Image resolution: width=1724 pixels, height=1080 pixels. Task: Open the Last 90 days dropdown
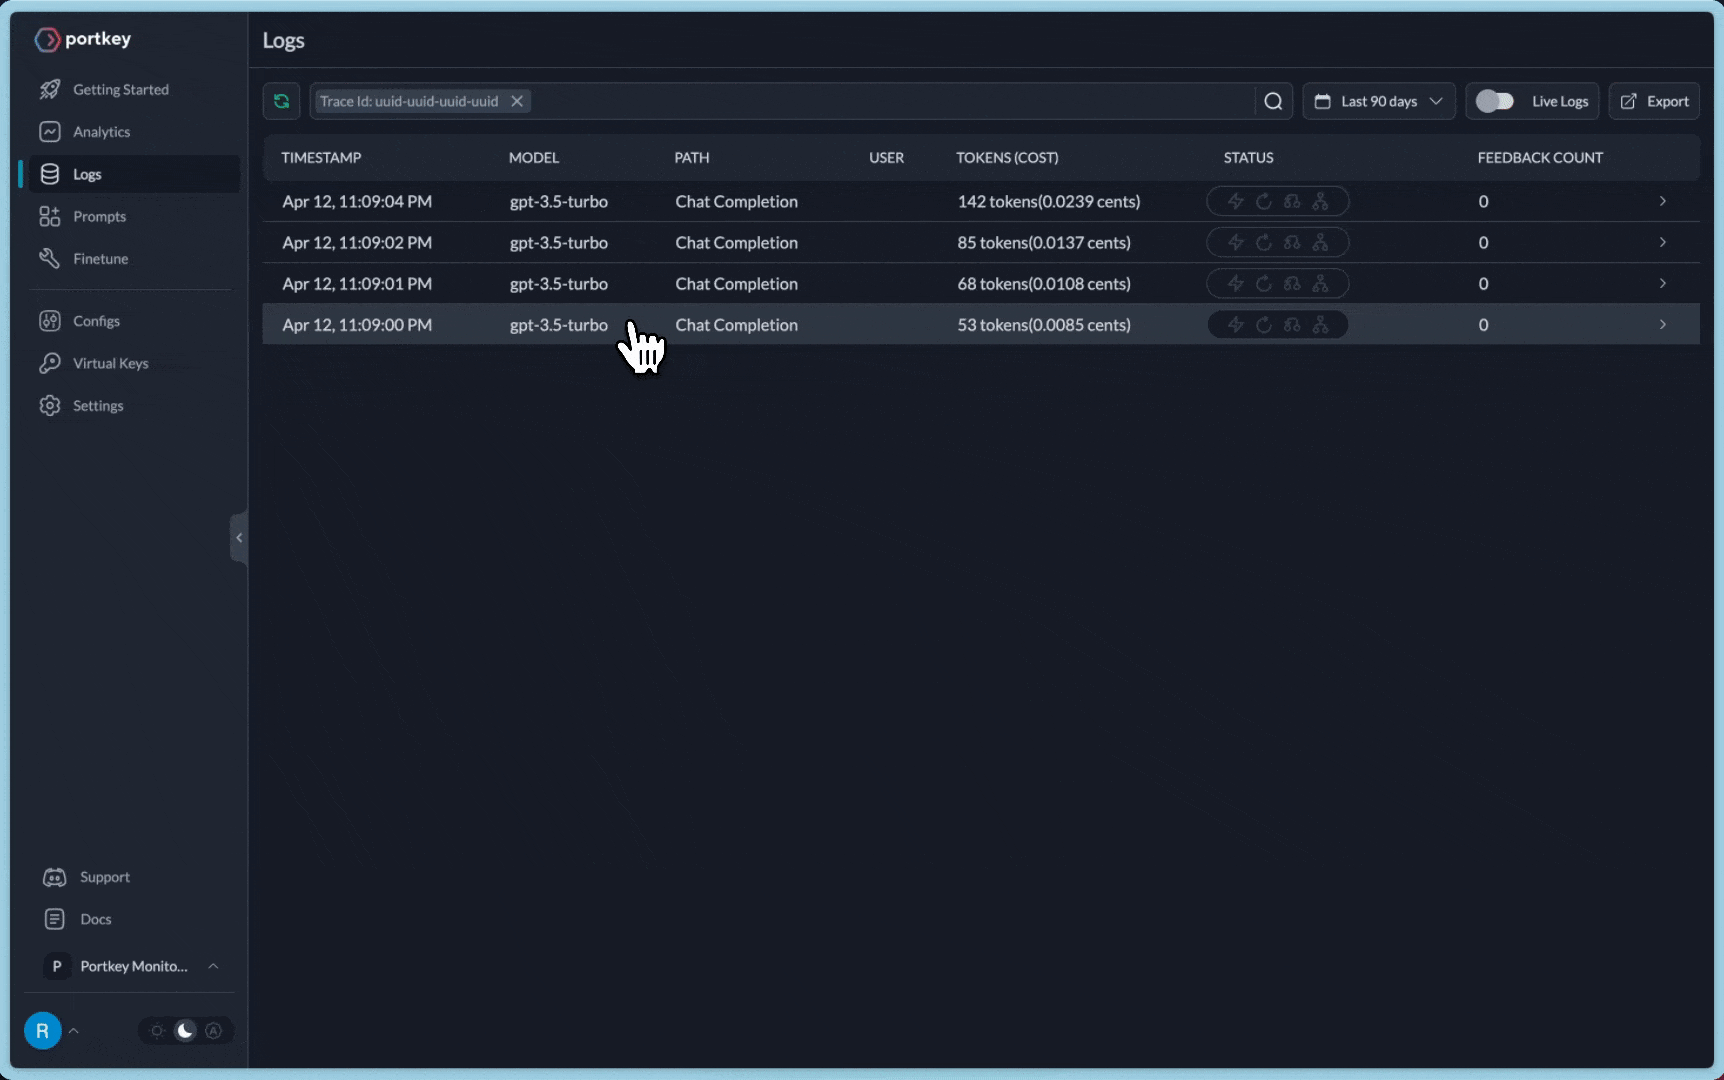pos(1378,101)
